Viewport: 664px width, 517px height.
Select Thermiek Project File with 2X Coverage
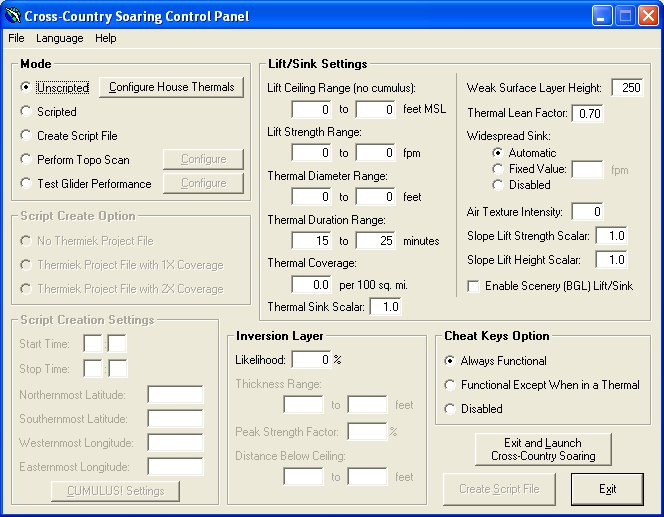122,289
